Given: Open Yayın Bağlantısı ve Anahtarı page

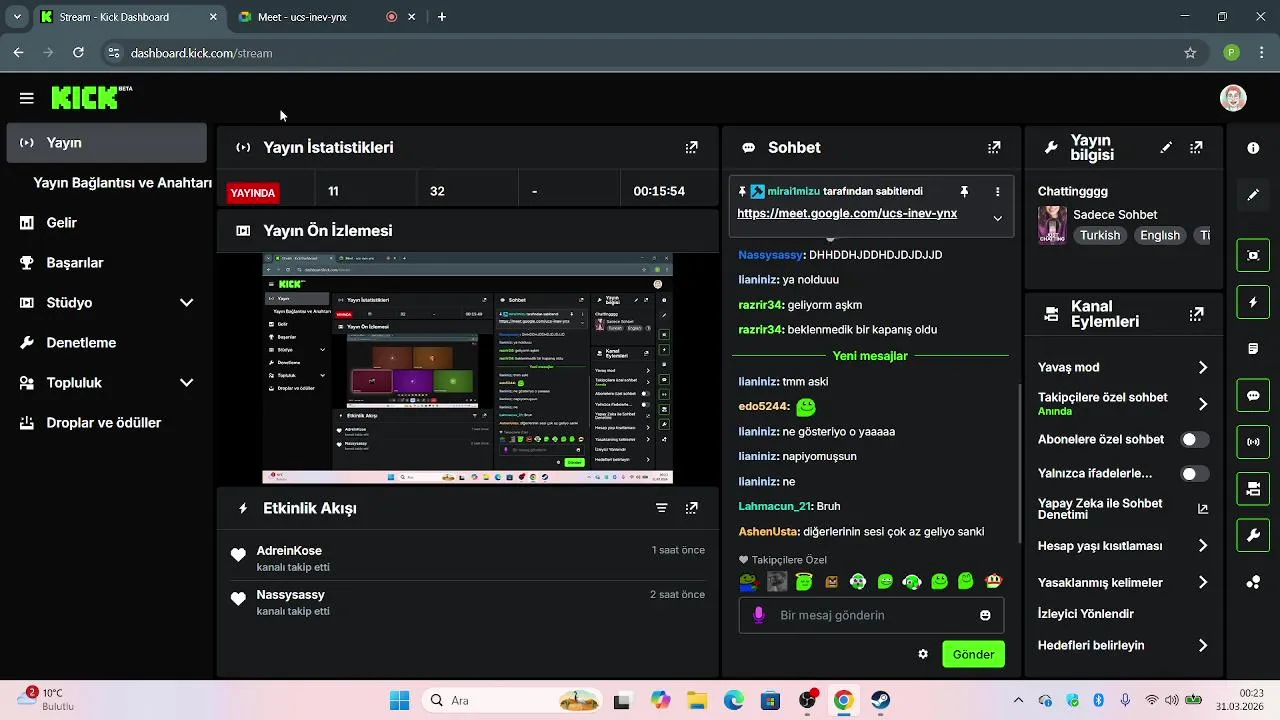Looking at the screenshot, I should tap(122, 183).
